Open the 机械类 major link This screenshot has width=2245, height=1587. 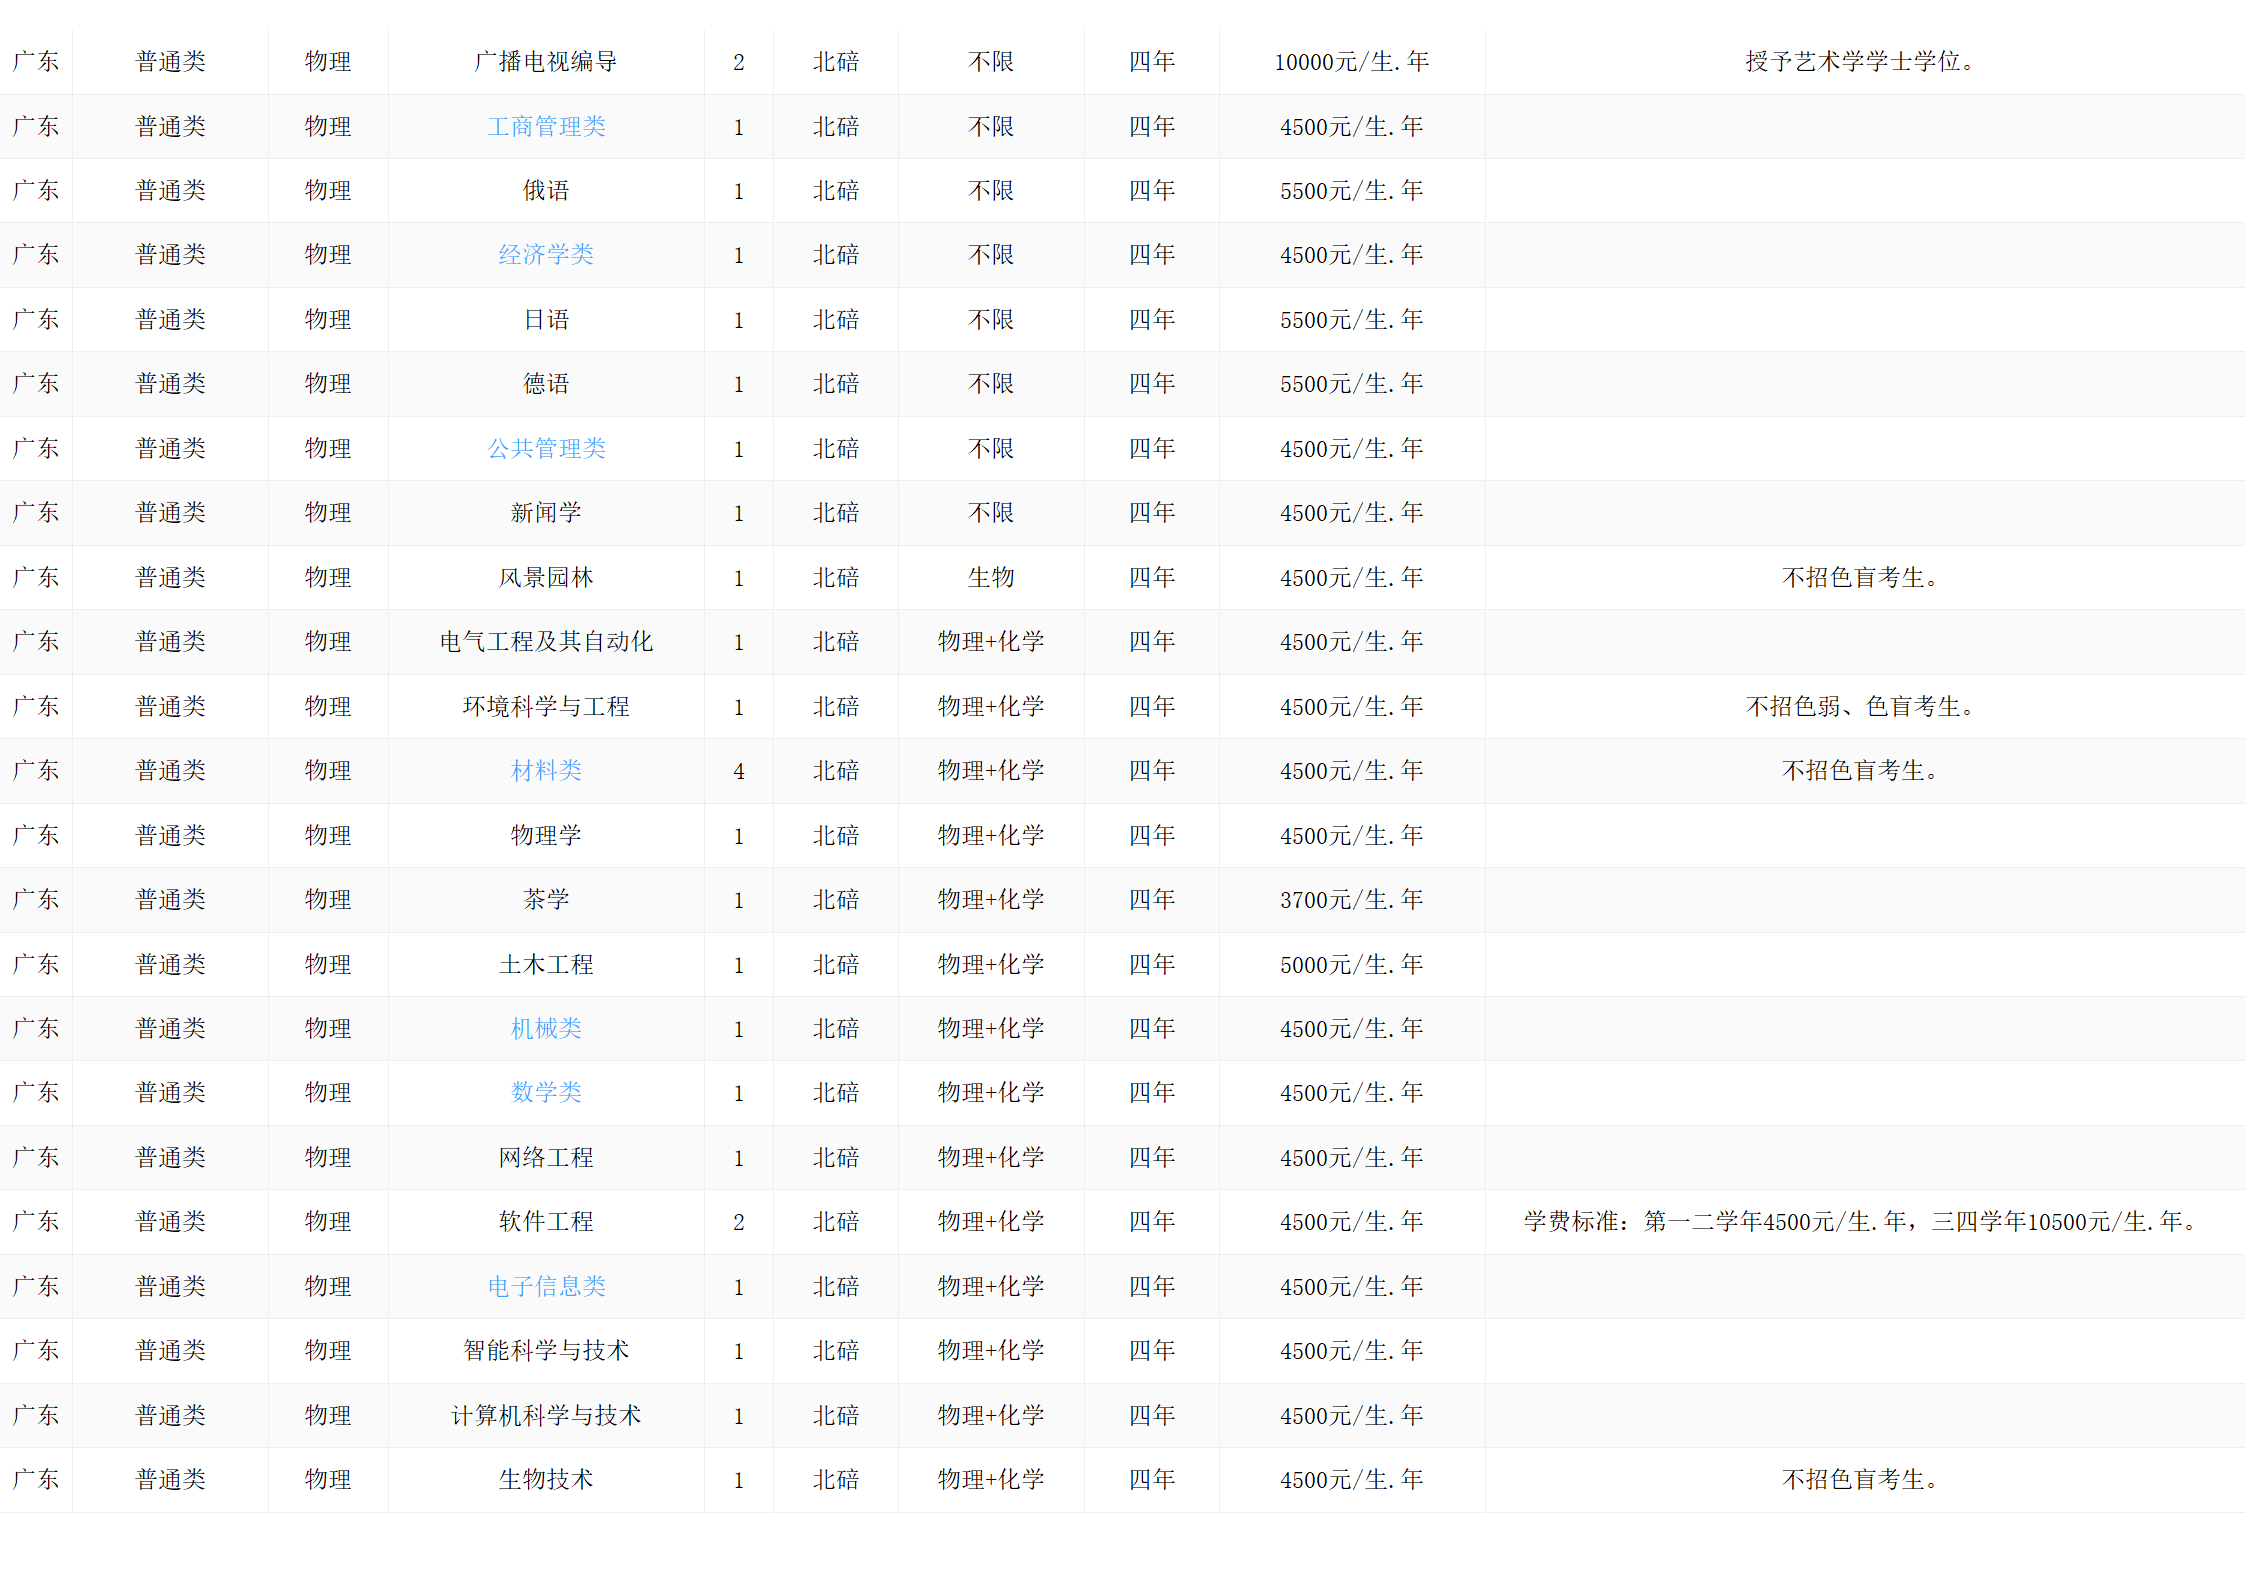tap(546, 1029)
